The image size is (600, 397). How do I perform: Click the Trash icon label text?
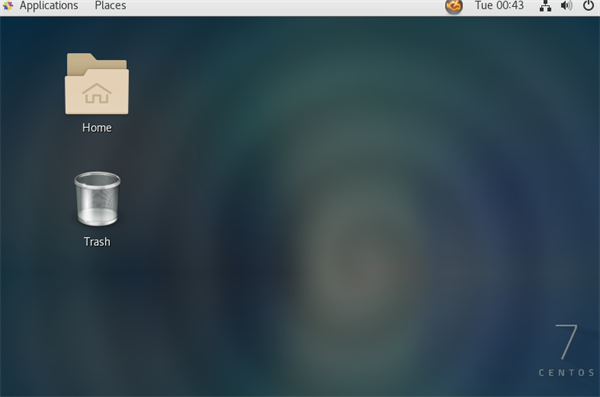click(x=97, y=242)
